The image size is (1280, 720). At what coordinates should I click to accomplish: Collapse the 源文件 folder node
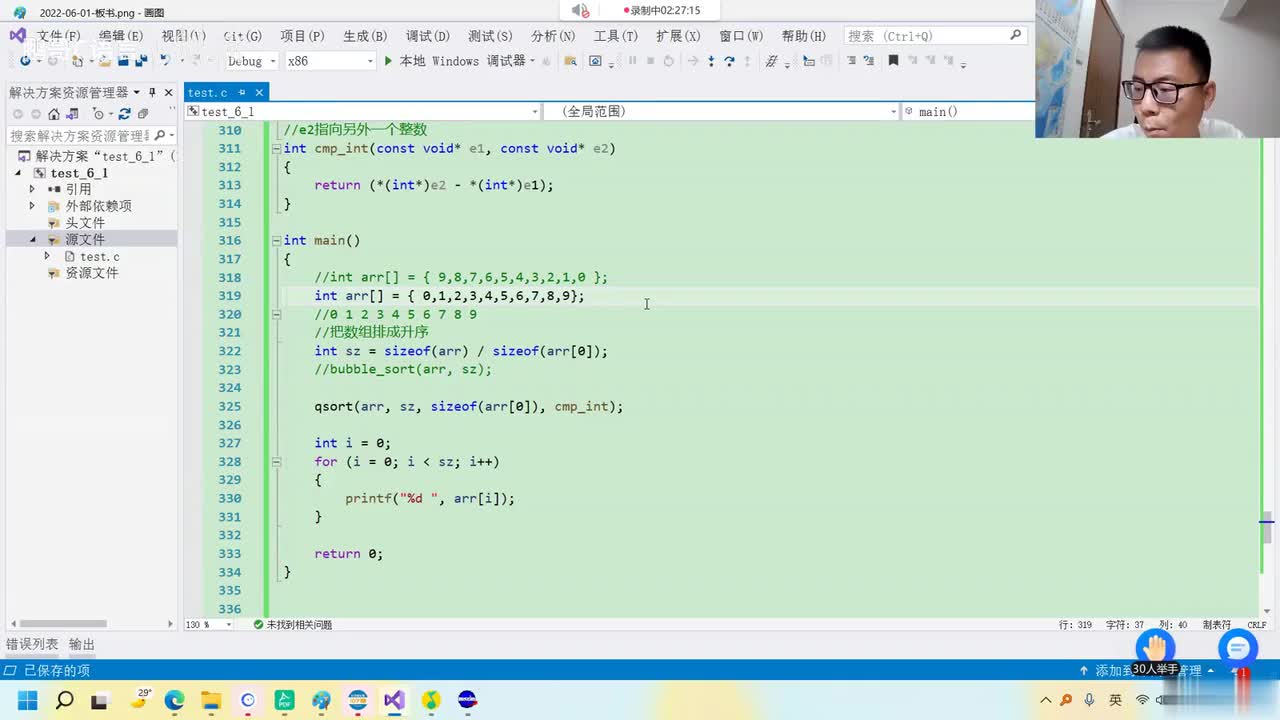32,240
